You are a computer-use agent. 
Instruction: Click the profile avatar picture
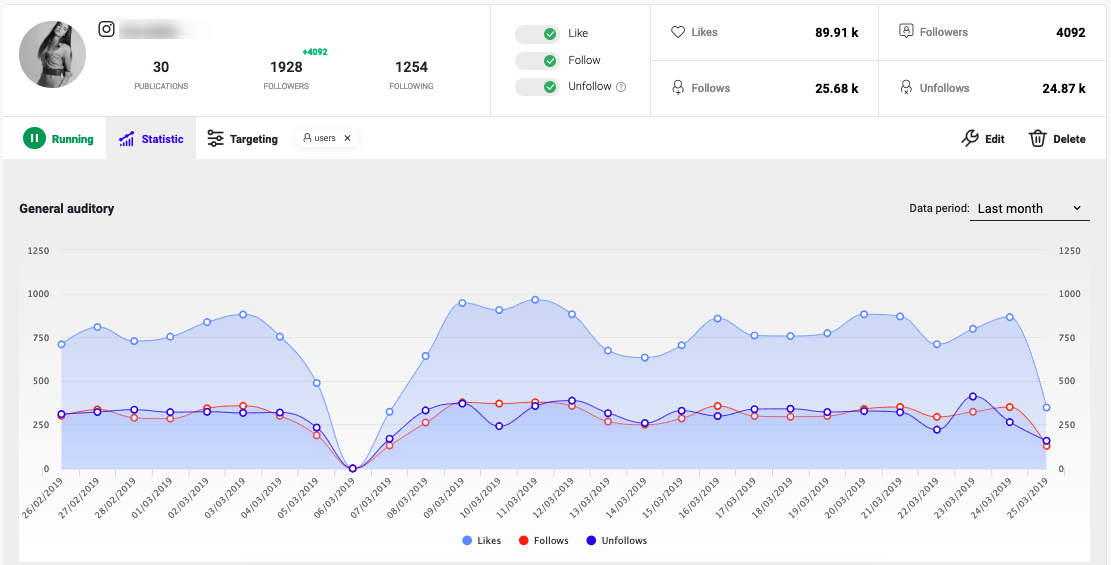pos(52,55)
